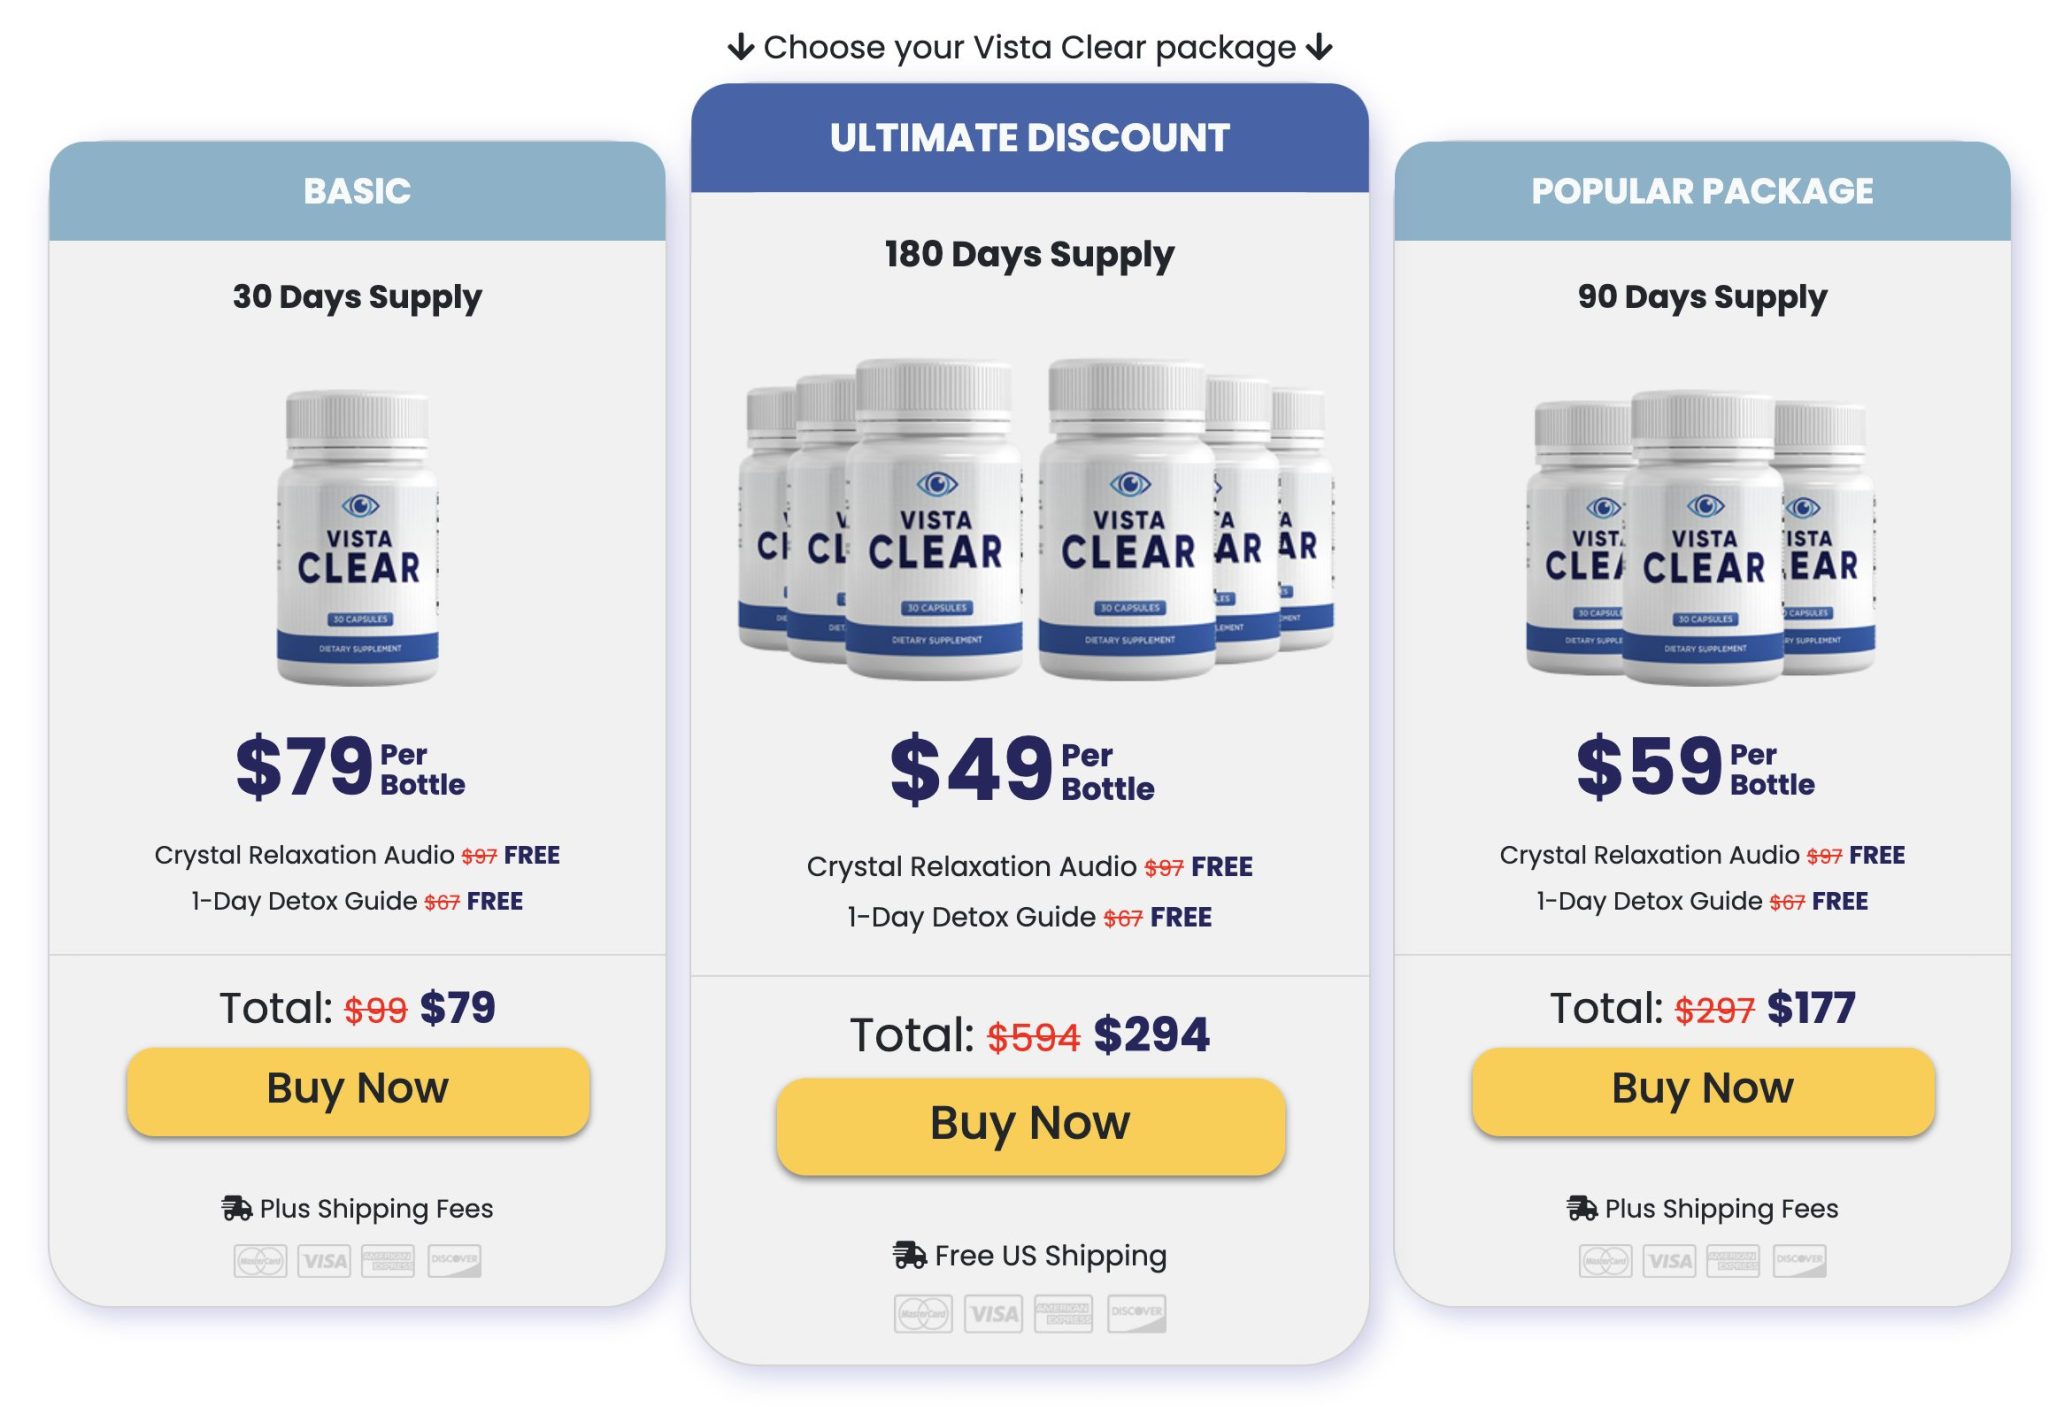Select the ULTIMATE DISCOUNT header

[1030, 138]
